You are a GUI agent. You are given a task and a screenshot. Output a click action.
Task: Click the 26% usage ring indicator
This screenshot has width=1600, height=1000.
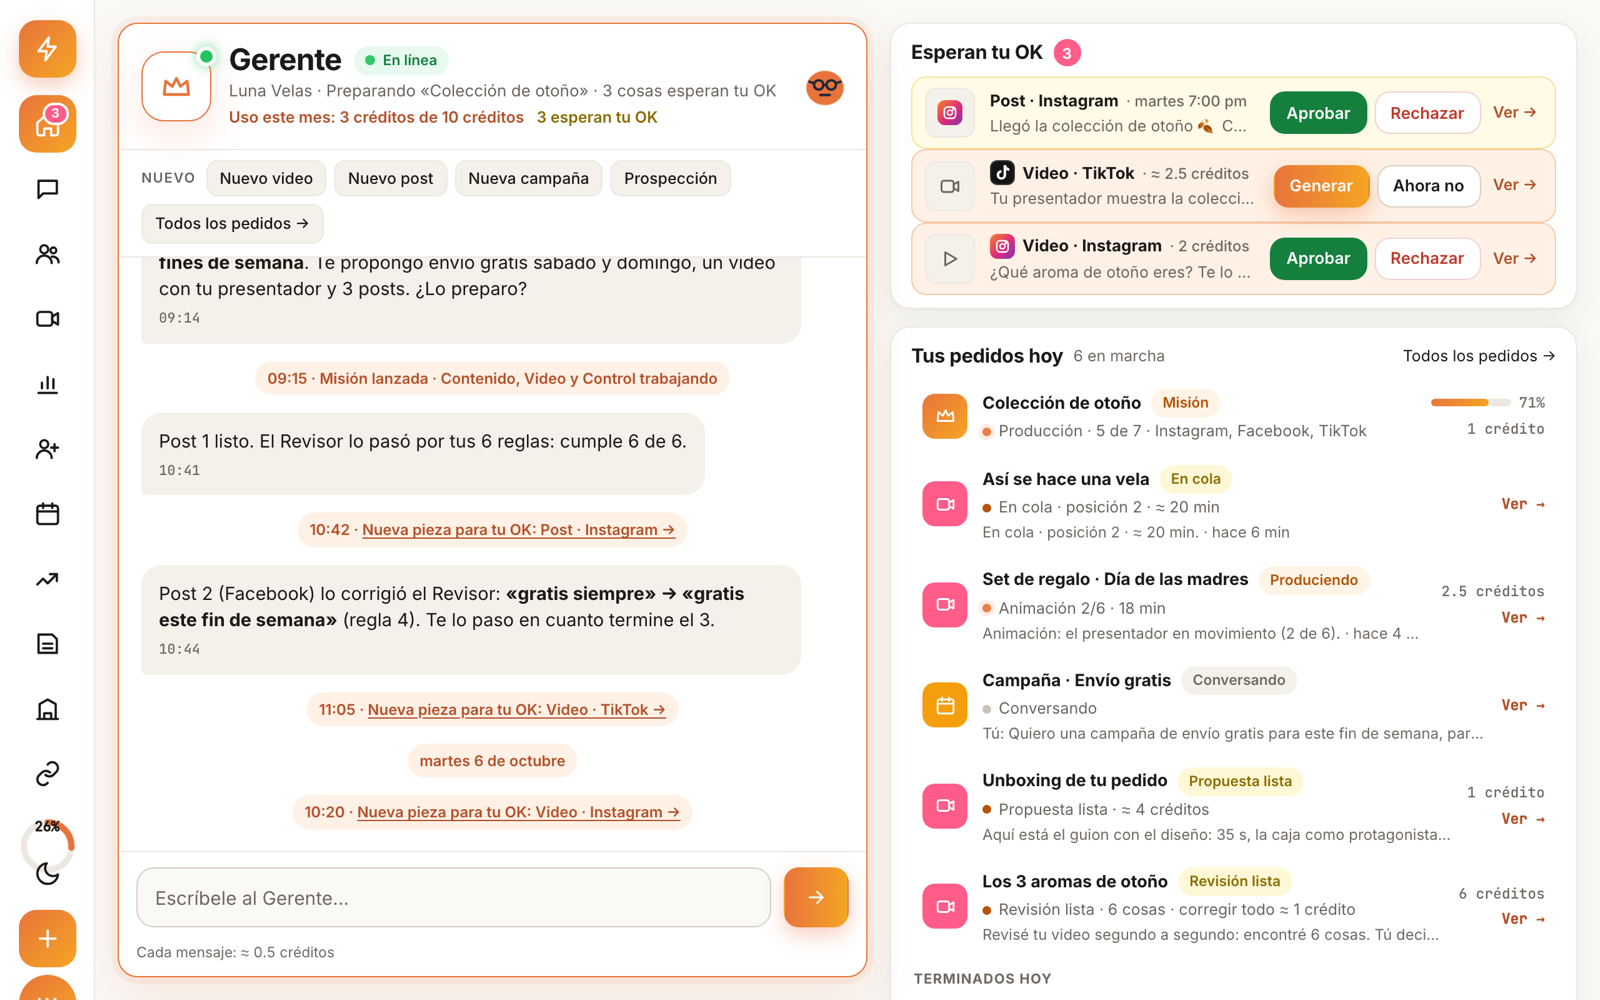click(x=47, y=843)
